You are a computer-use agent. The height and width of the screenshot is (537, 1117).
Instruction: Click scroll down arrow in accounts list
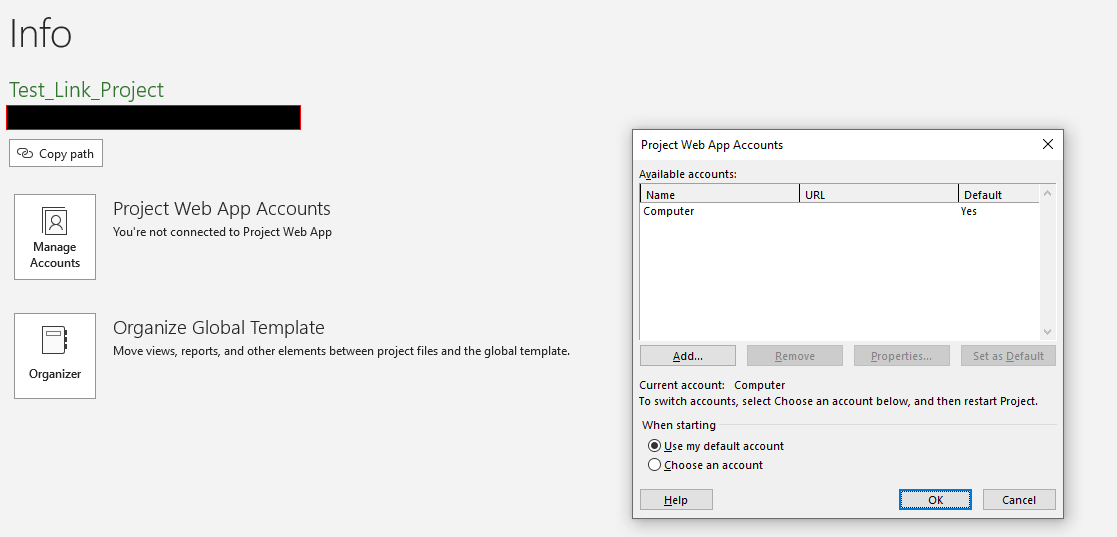pos(1047,332)
